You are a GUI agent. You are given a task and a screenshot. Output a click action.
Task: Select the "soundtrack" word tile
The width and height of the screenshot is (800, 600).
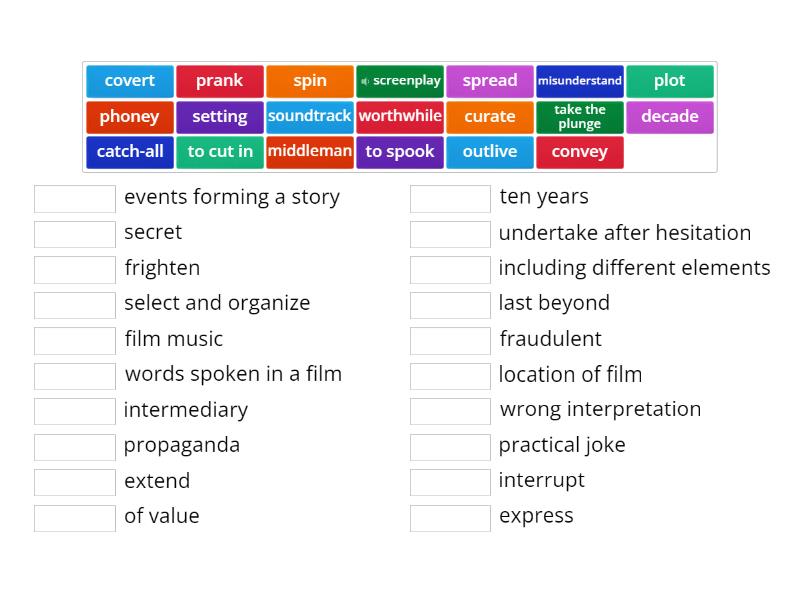pos(310,117)
